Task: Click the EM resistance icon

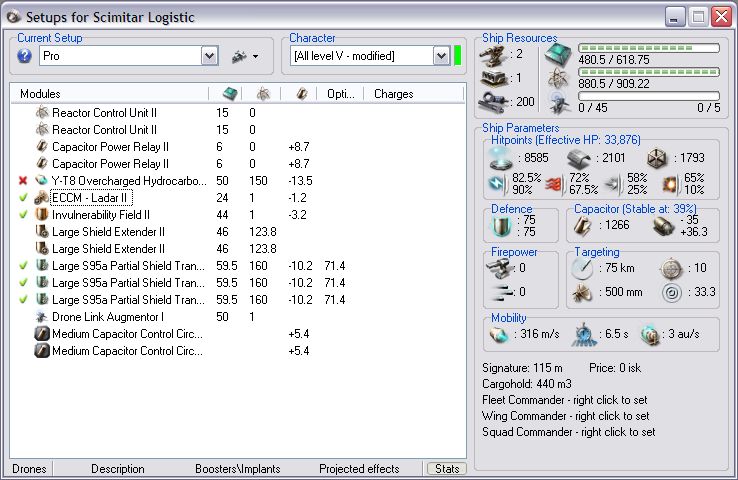Action: click(x=497, y=184)
